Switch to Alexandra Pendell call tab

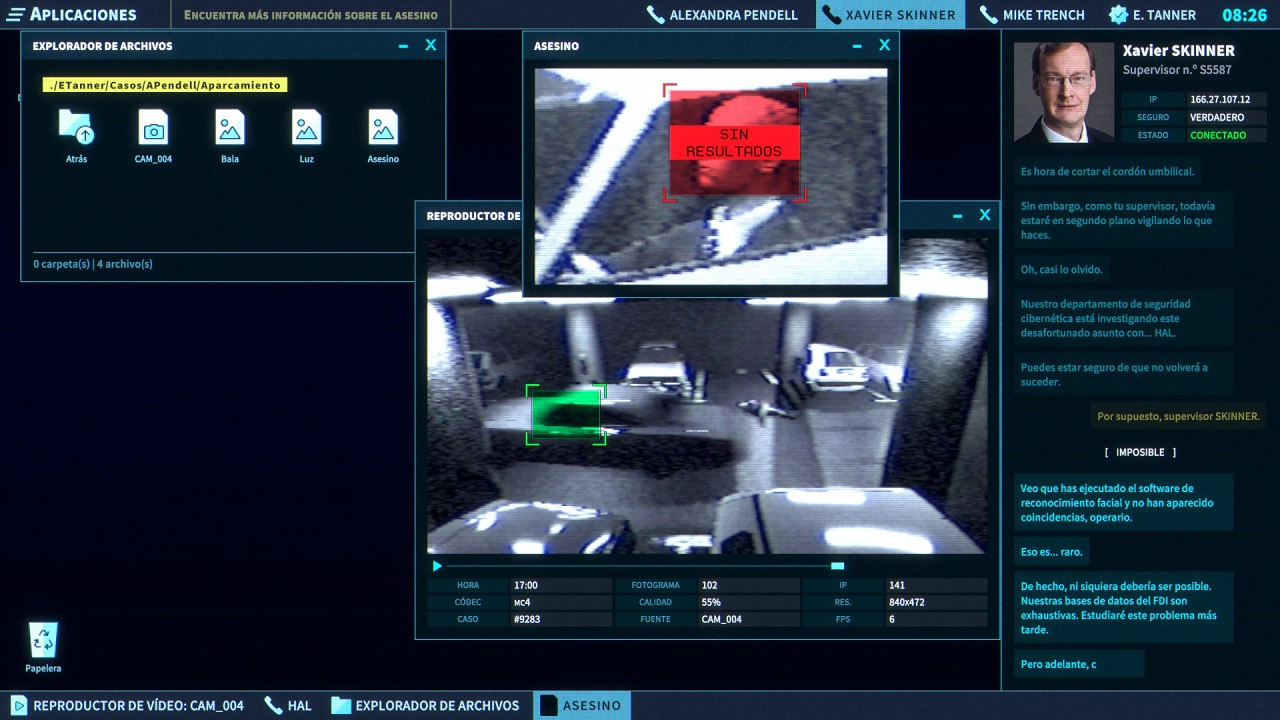[x=722, y=15]
